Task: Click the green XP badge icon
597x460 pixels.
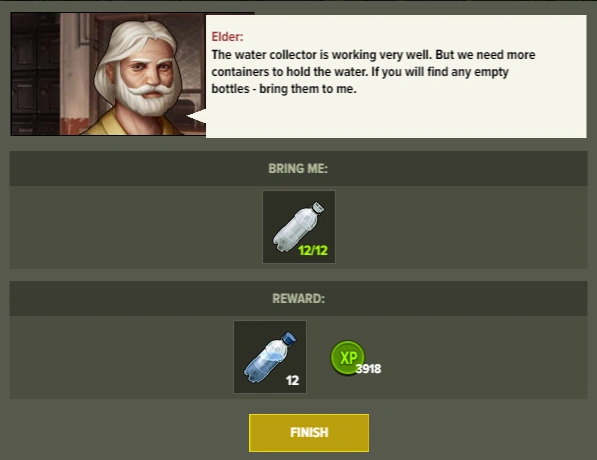Action: pyautogui.click(x=347, y=357)
